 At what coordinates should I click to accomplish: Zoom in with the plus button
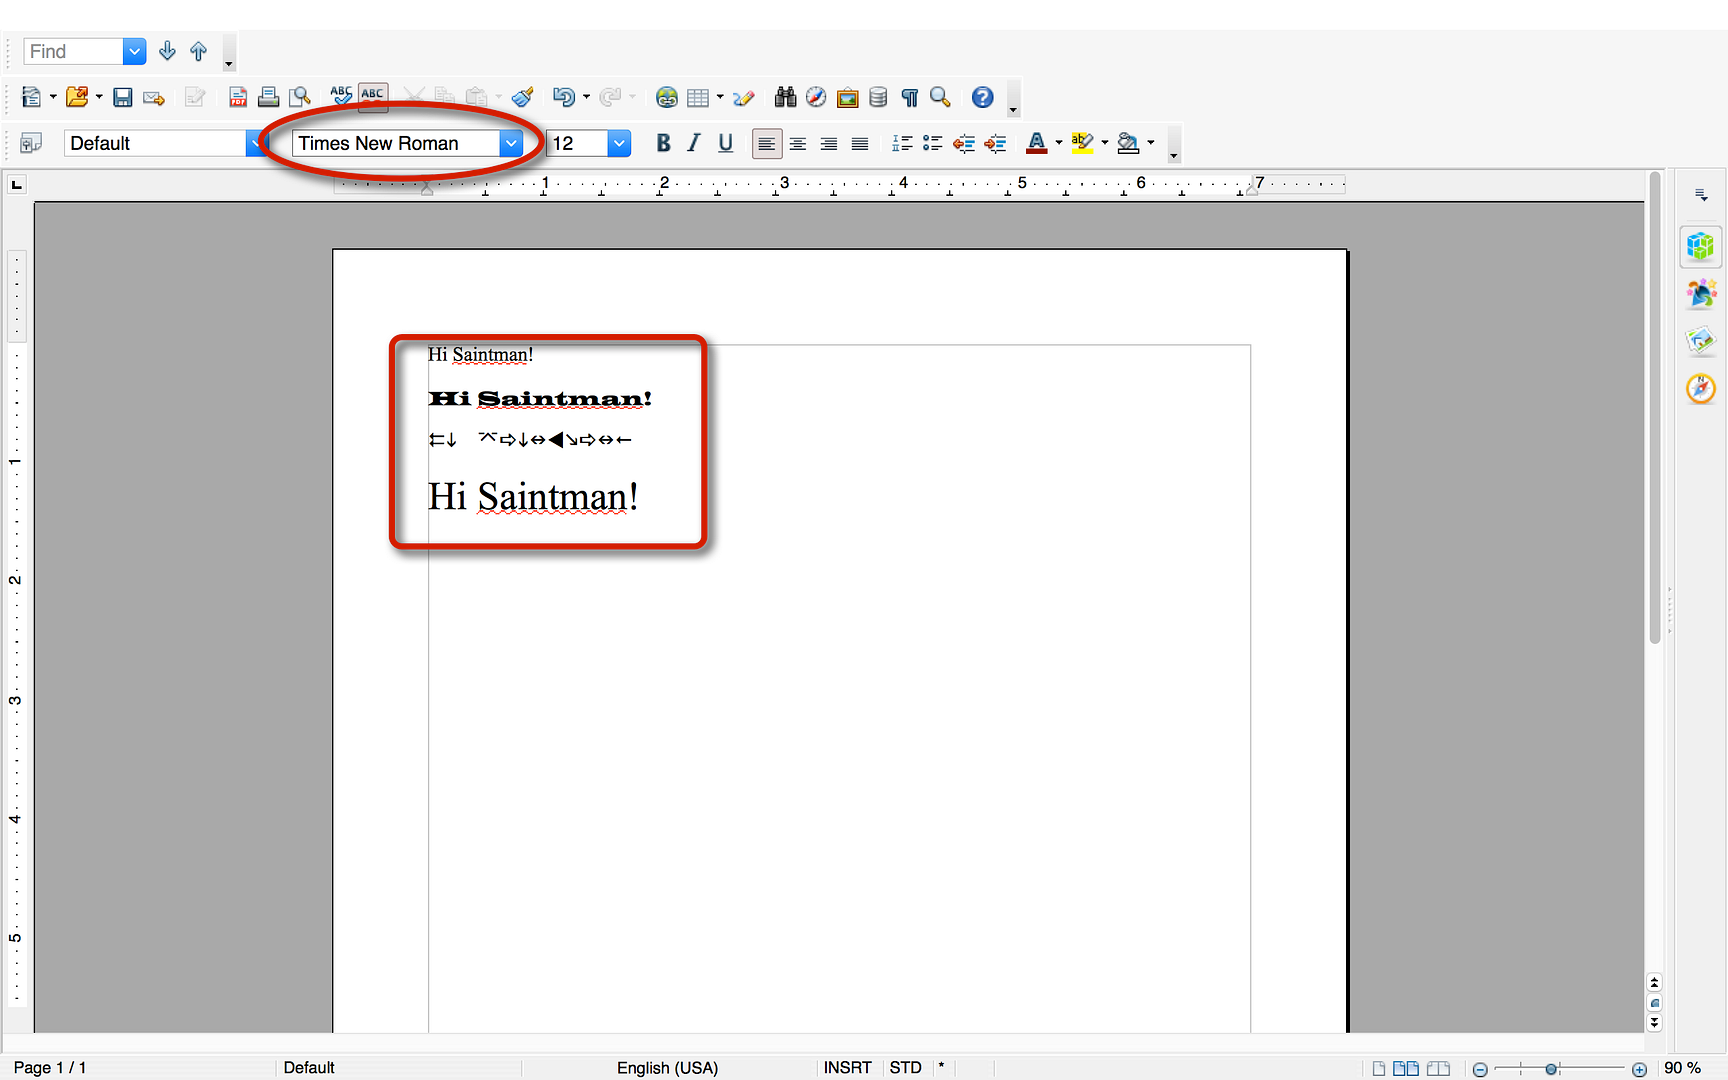click(1639, 1069)
